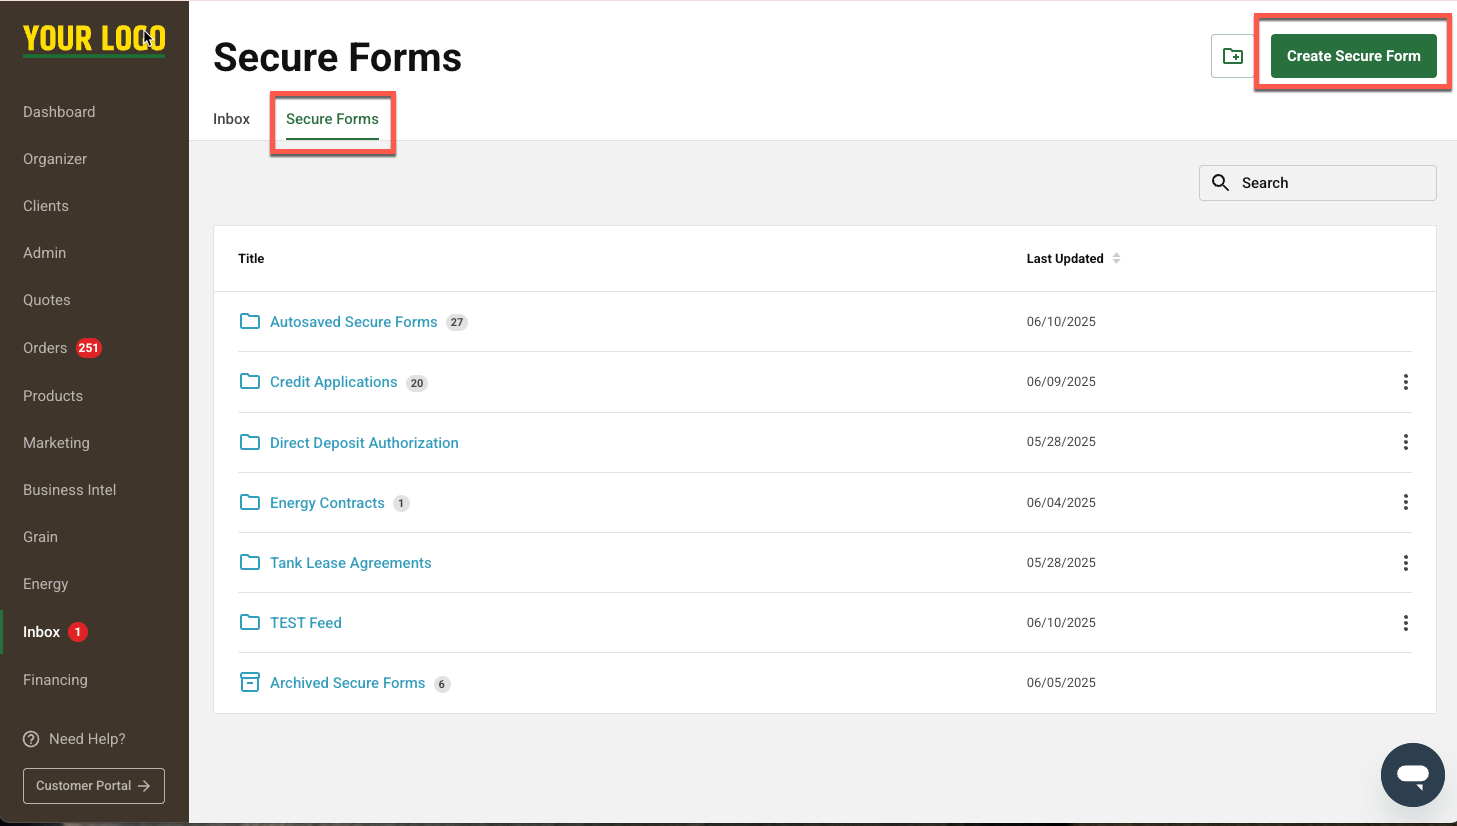Open Grain in the sidebar
The image size is (1457, 826).
[40, 537]
